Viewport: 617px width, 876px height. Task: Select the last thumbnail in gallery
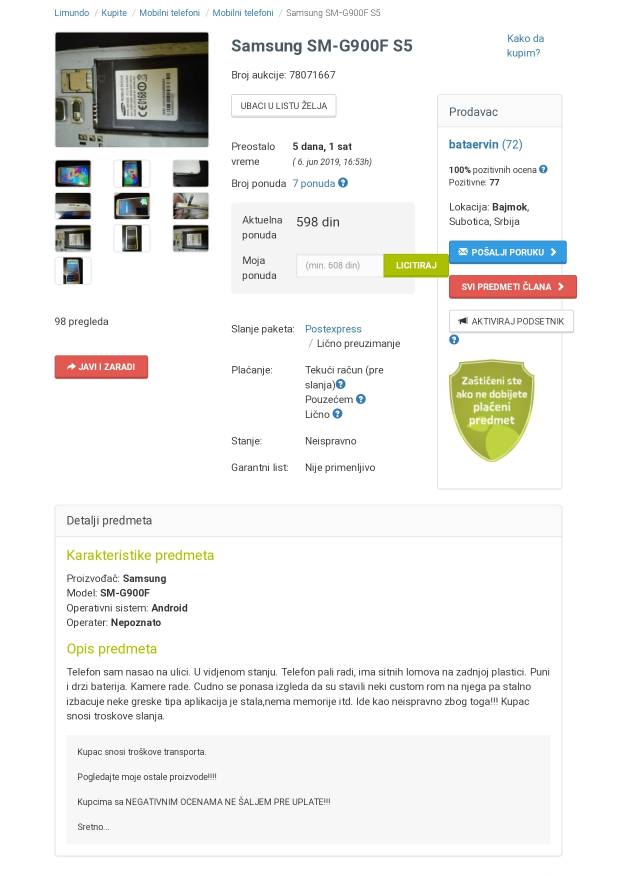click(x=73, y=271)
